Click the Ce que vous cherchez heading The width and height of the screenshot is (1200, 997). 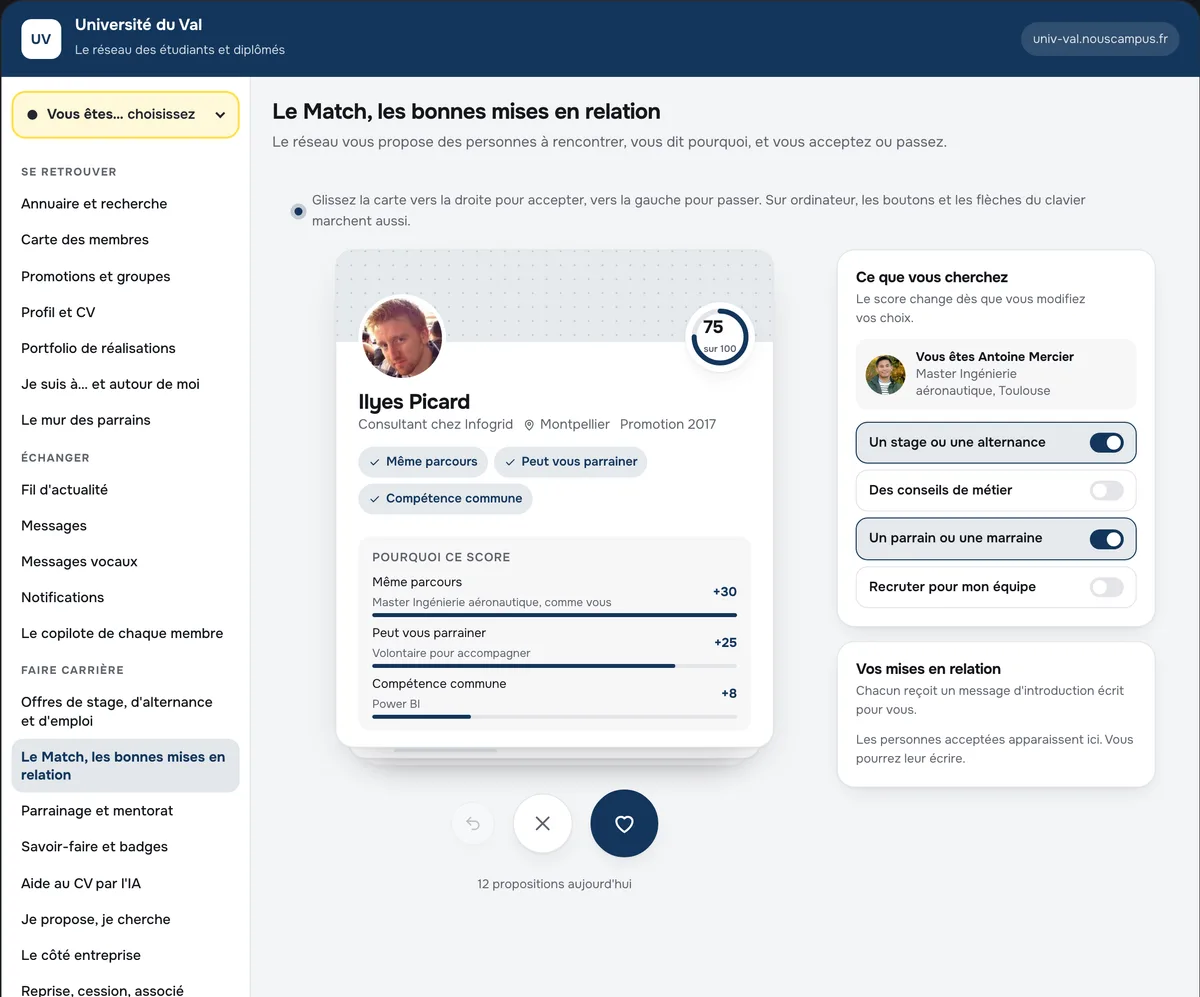pos(932,277)
